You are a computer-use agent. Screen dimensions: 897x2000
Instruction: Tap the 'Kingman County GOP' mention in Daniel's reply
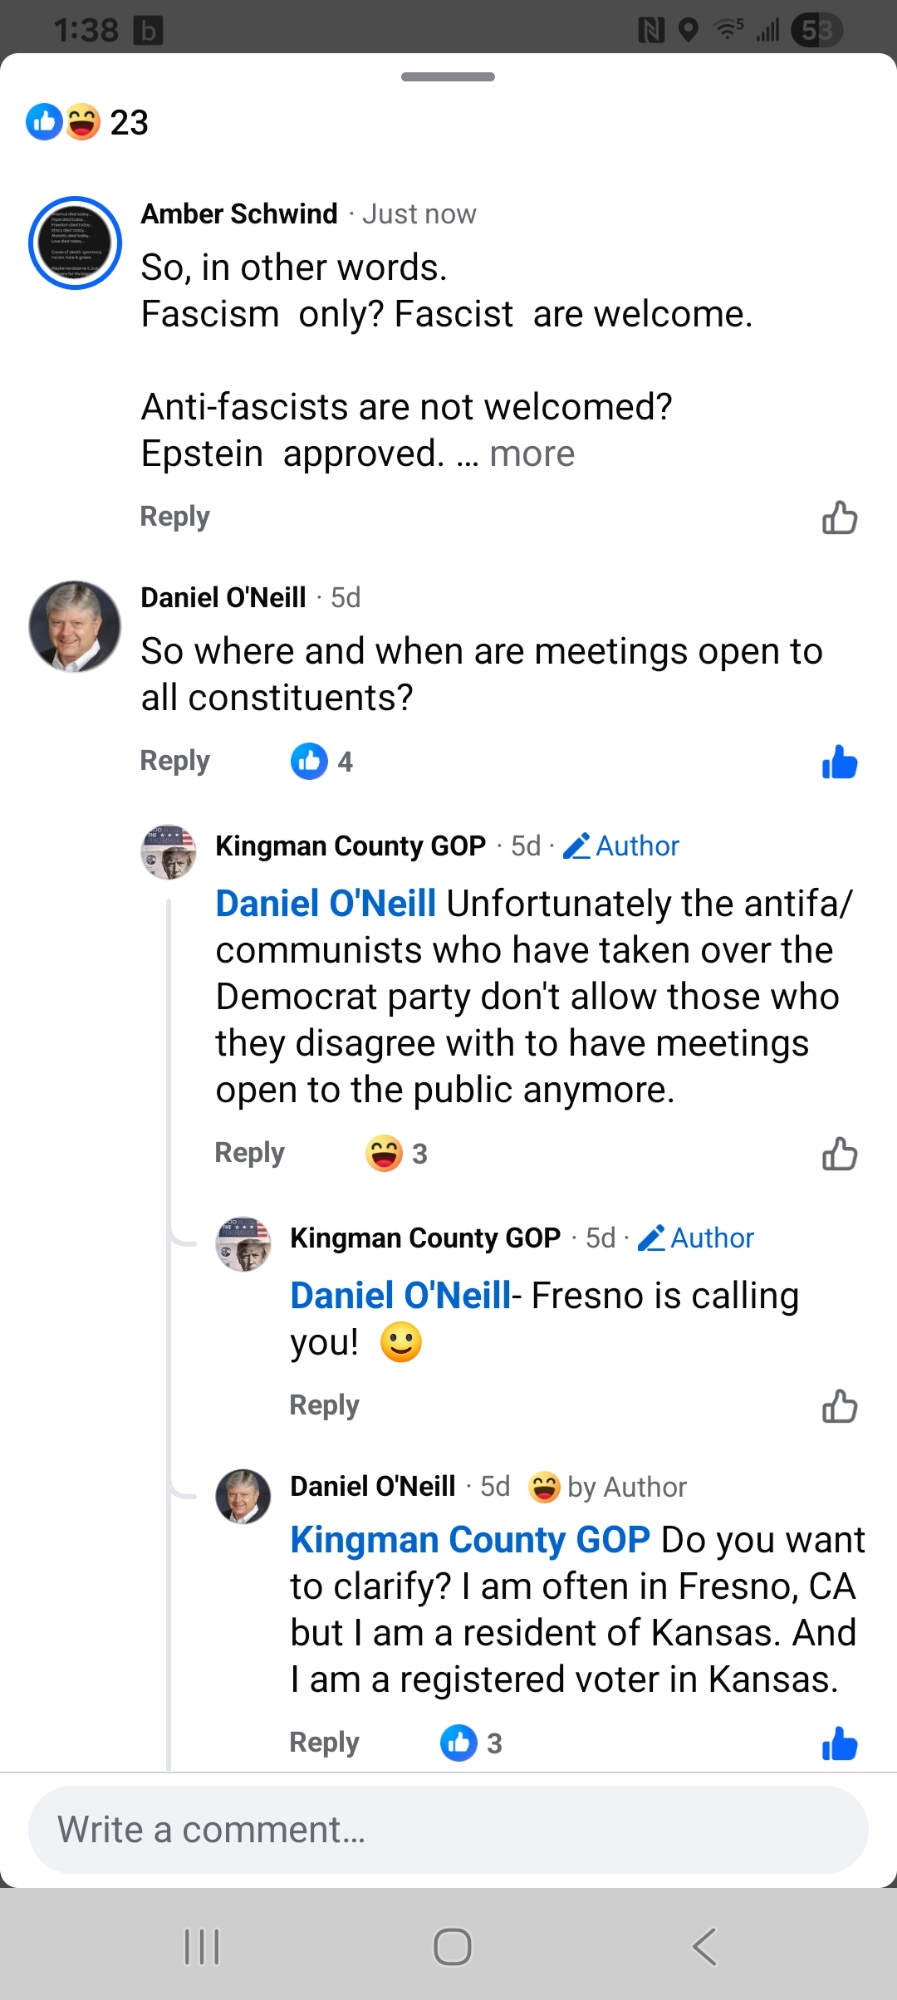click(470, 1540)
